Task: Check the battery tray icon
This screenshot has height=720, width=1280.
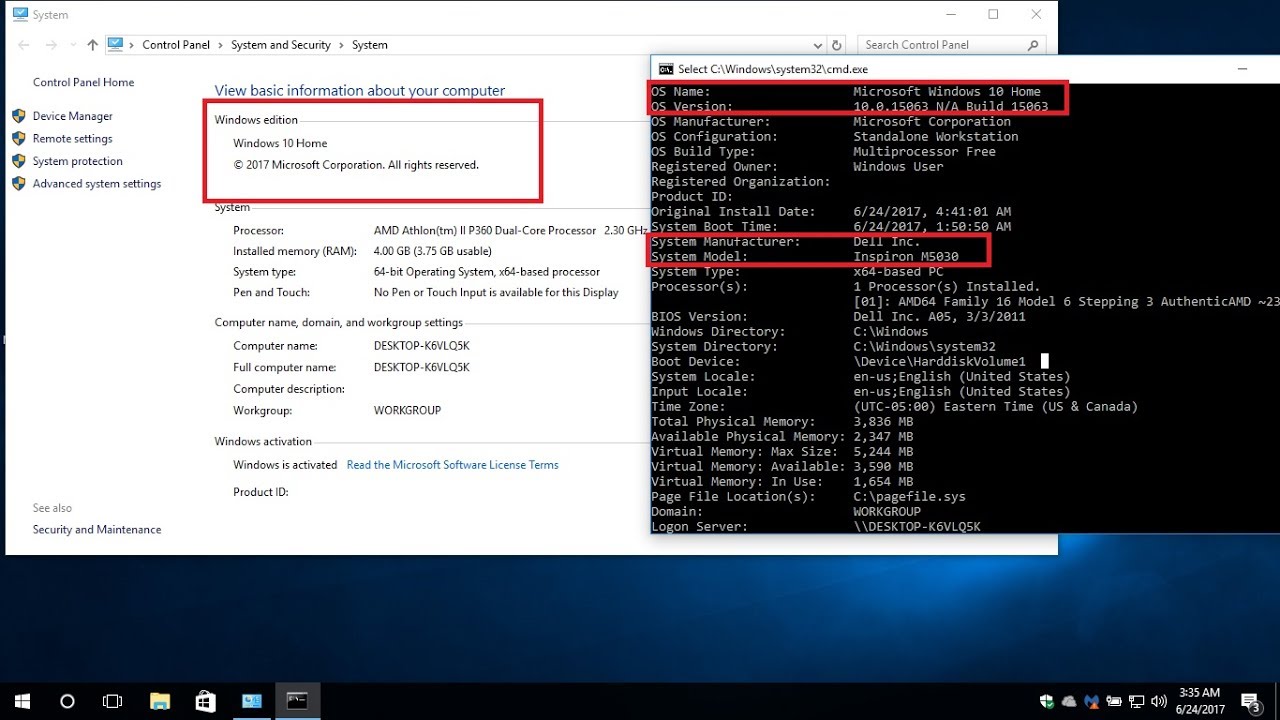Action: click(x=1115, y=701)
